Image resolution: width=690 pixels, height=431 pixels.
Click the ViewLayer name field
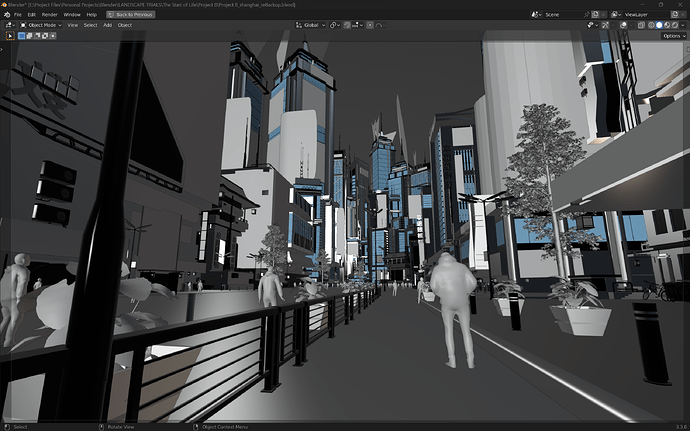pos(646,15)
